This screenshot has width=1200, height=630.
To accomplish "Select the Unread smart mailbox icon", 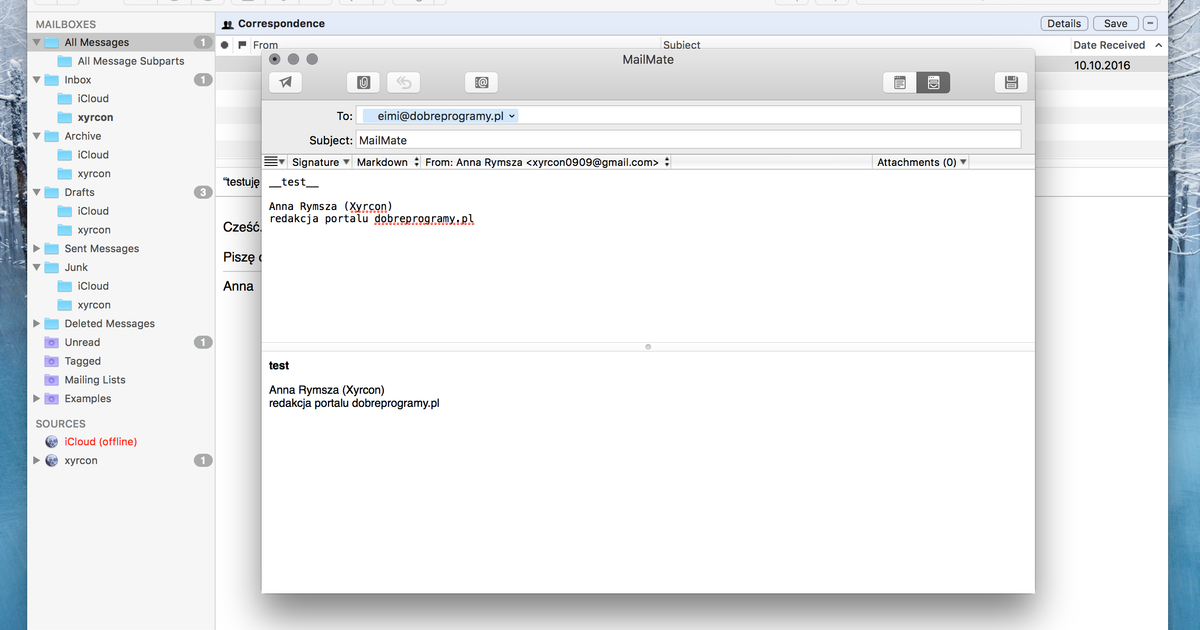I will click(x=52, y=342).
